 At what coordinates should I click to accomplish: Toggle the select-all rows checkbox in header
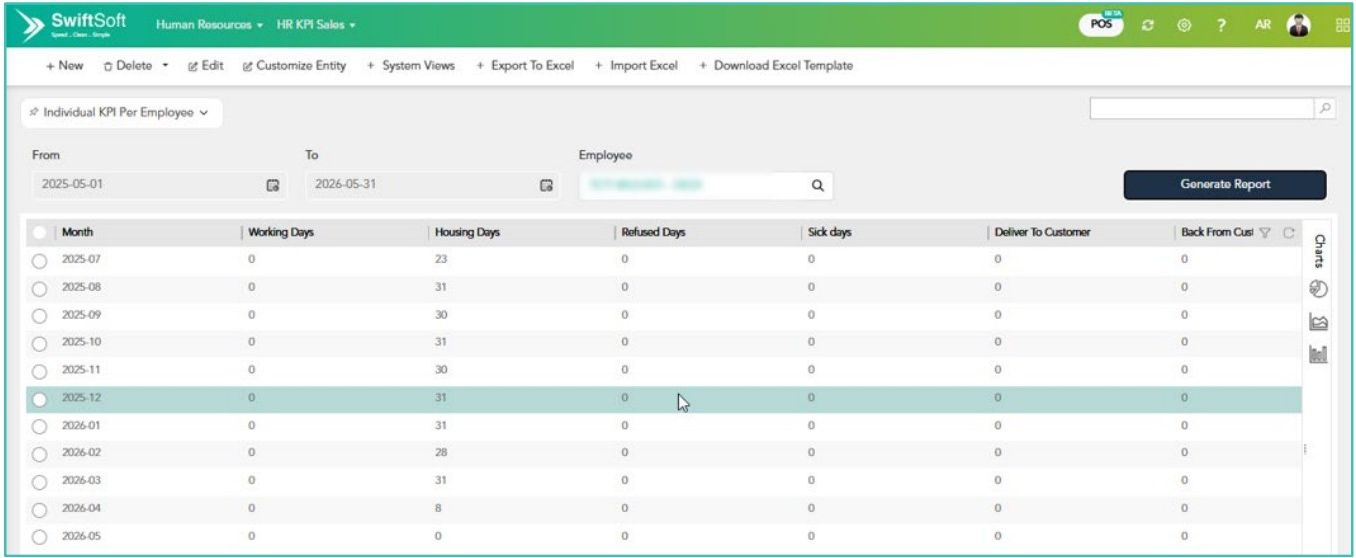click(x=40, y=232)
